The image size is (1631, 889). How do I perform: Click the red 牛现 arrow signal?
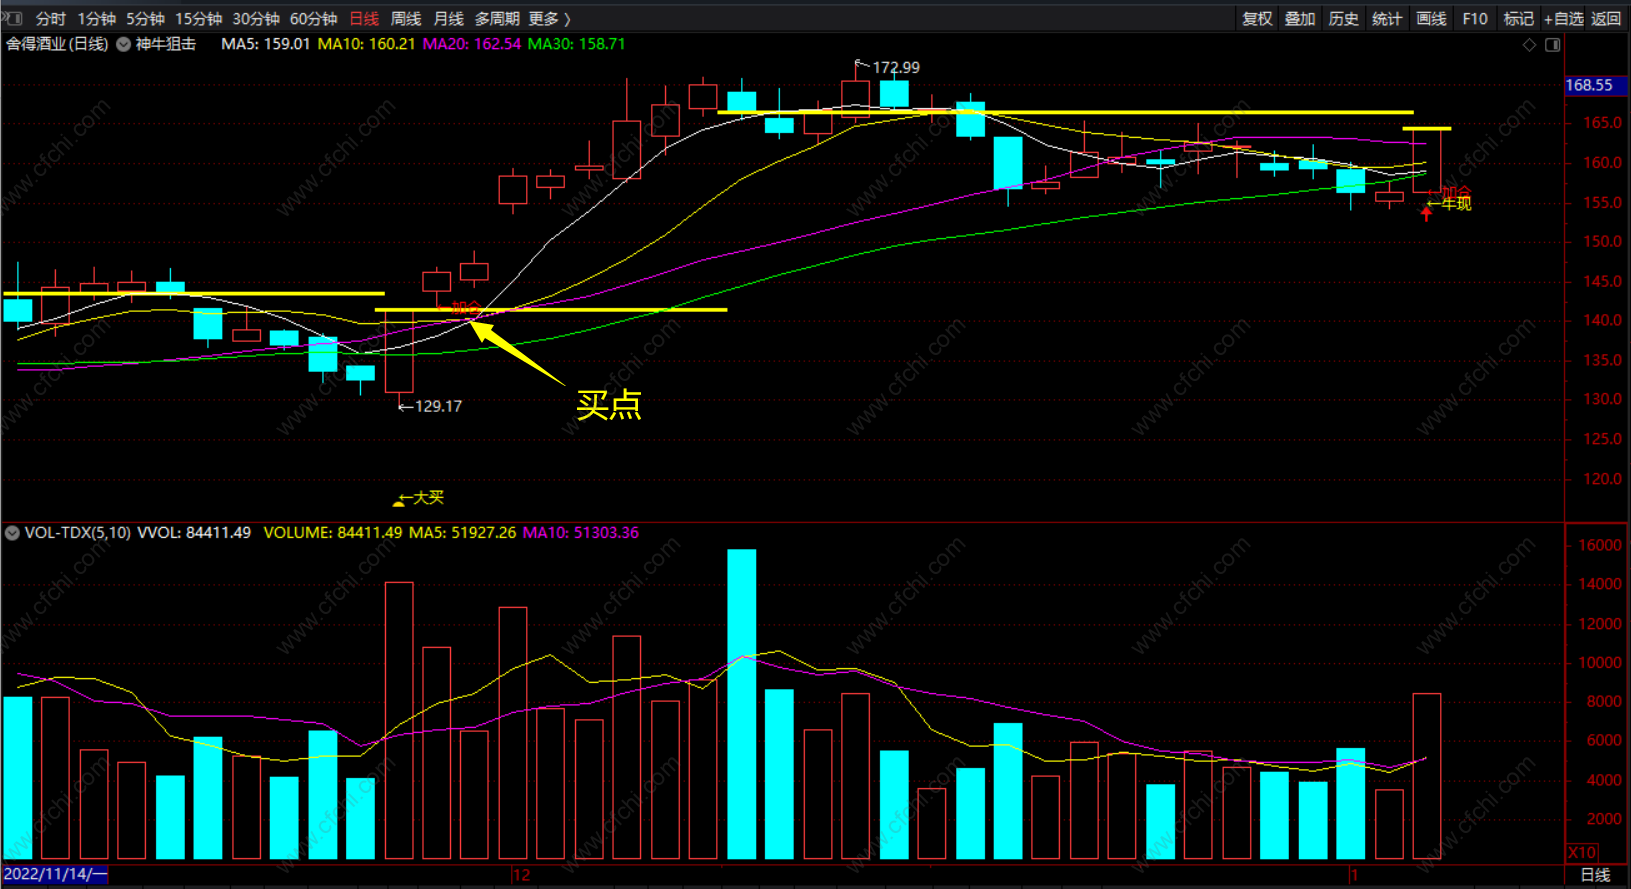coord(1427,212)
